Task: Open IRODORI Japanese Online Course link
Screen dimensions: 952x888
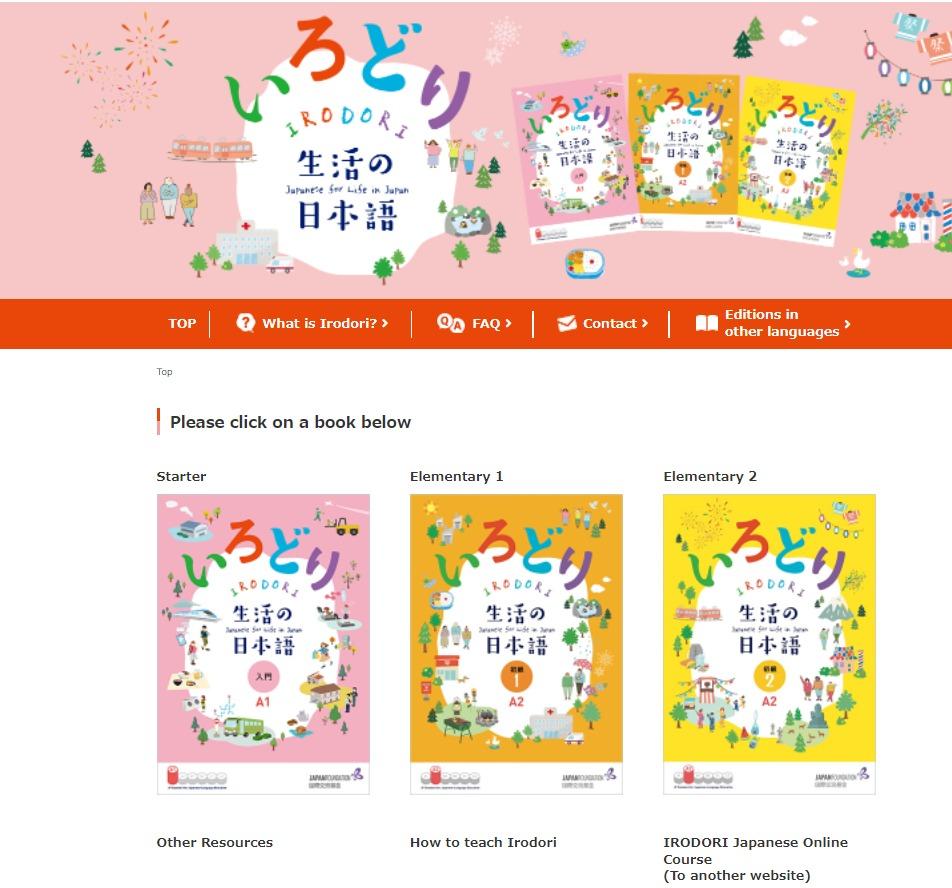Action: click(x=755, y=858)
